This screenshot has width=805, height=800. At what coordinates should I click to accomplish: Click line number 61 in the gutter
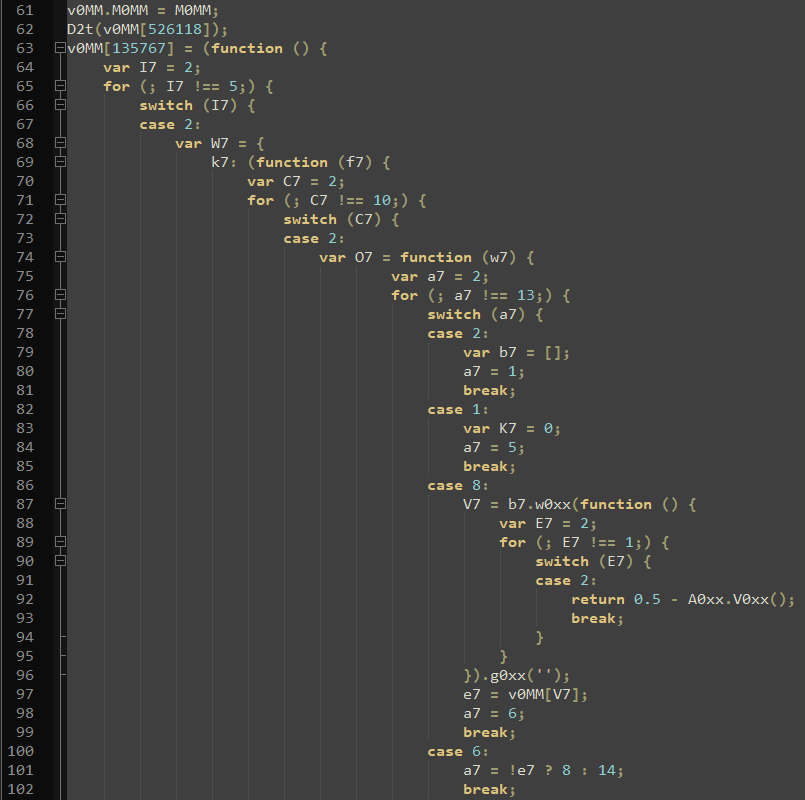(x=26, y=10)
